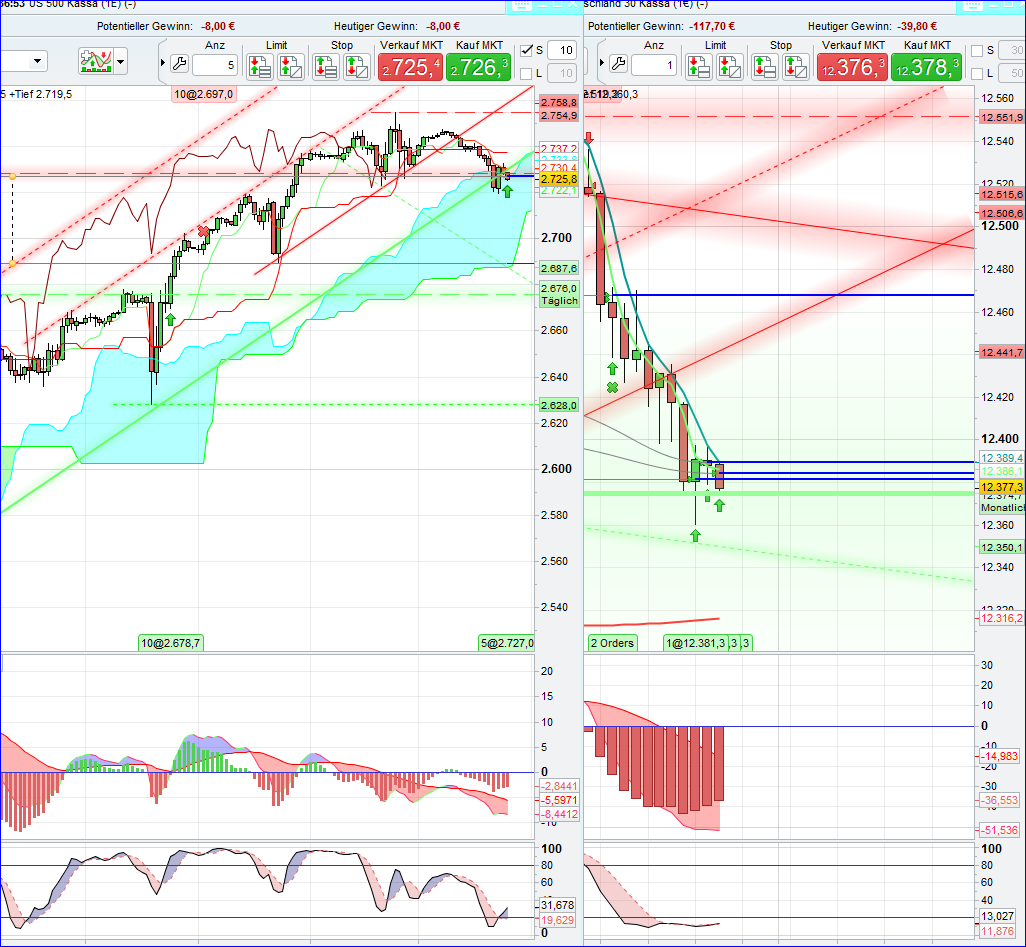The height and width of the screenshot is (947, 1026).
Task: Click second Limit order icon in Deutschland 30 panel
Action: [x=730, y=67]
